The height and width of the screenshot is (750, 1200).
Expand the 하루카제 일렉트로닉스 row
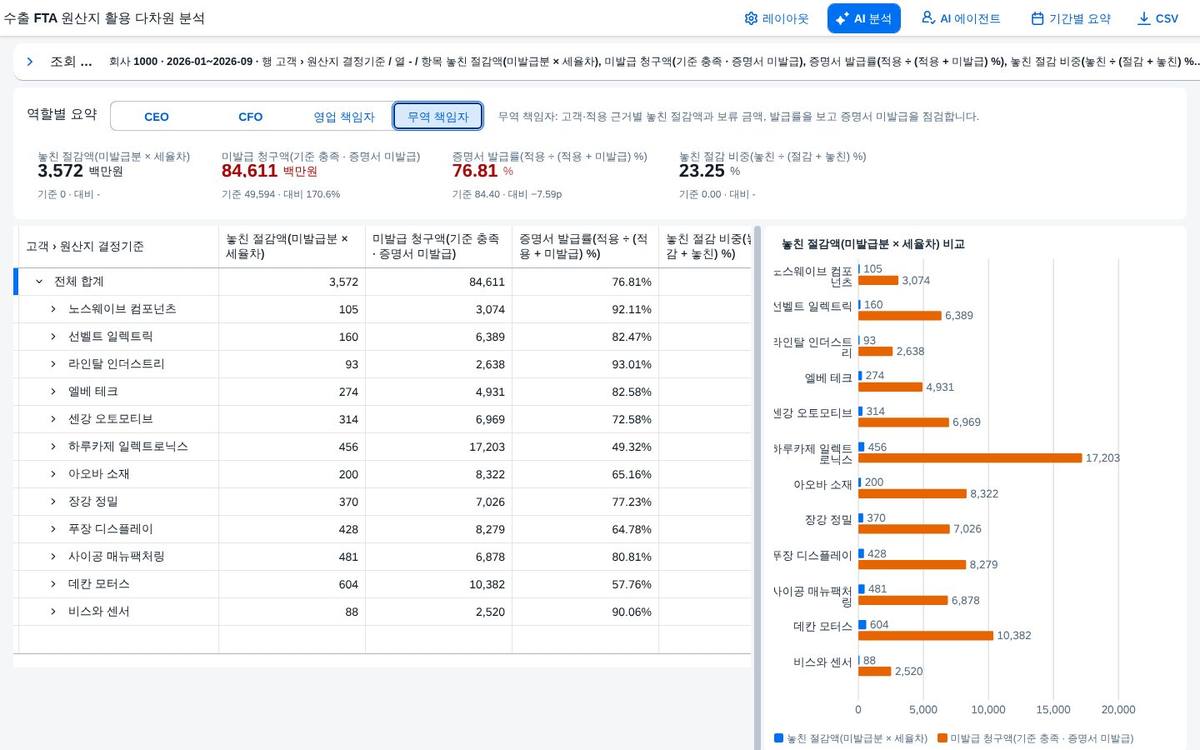pyautogui.click(x=53, y=447)
